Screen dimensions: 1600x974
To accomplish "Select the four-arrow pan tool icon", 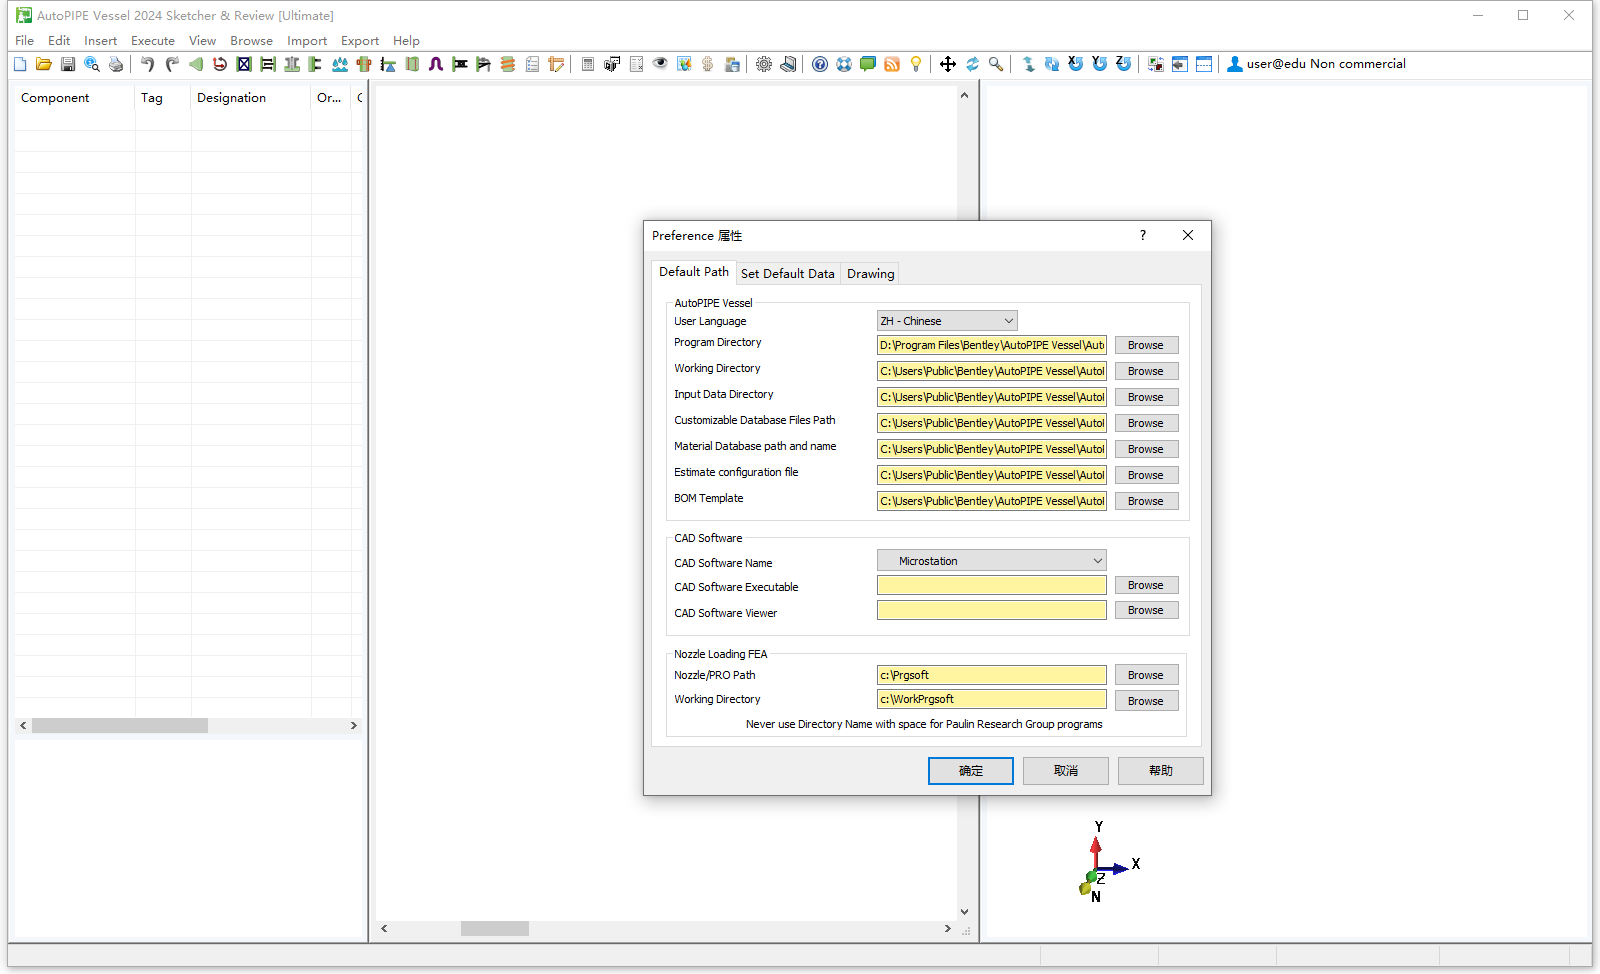I will [x=948, y=64].
